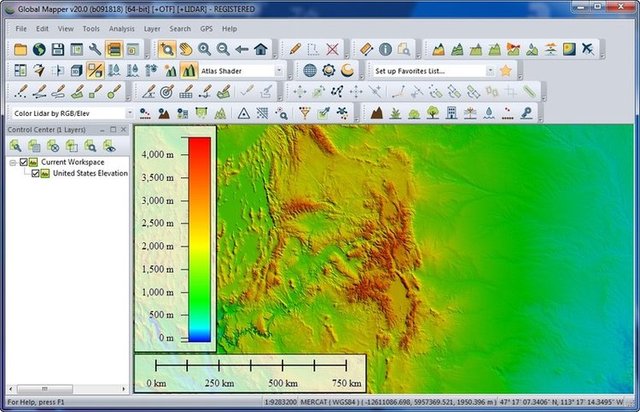Click the Home full view icon
This screenshot has width=640, height=412.
pyautogui.click(x=260, y=49)
